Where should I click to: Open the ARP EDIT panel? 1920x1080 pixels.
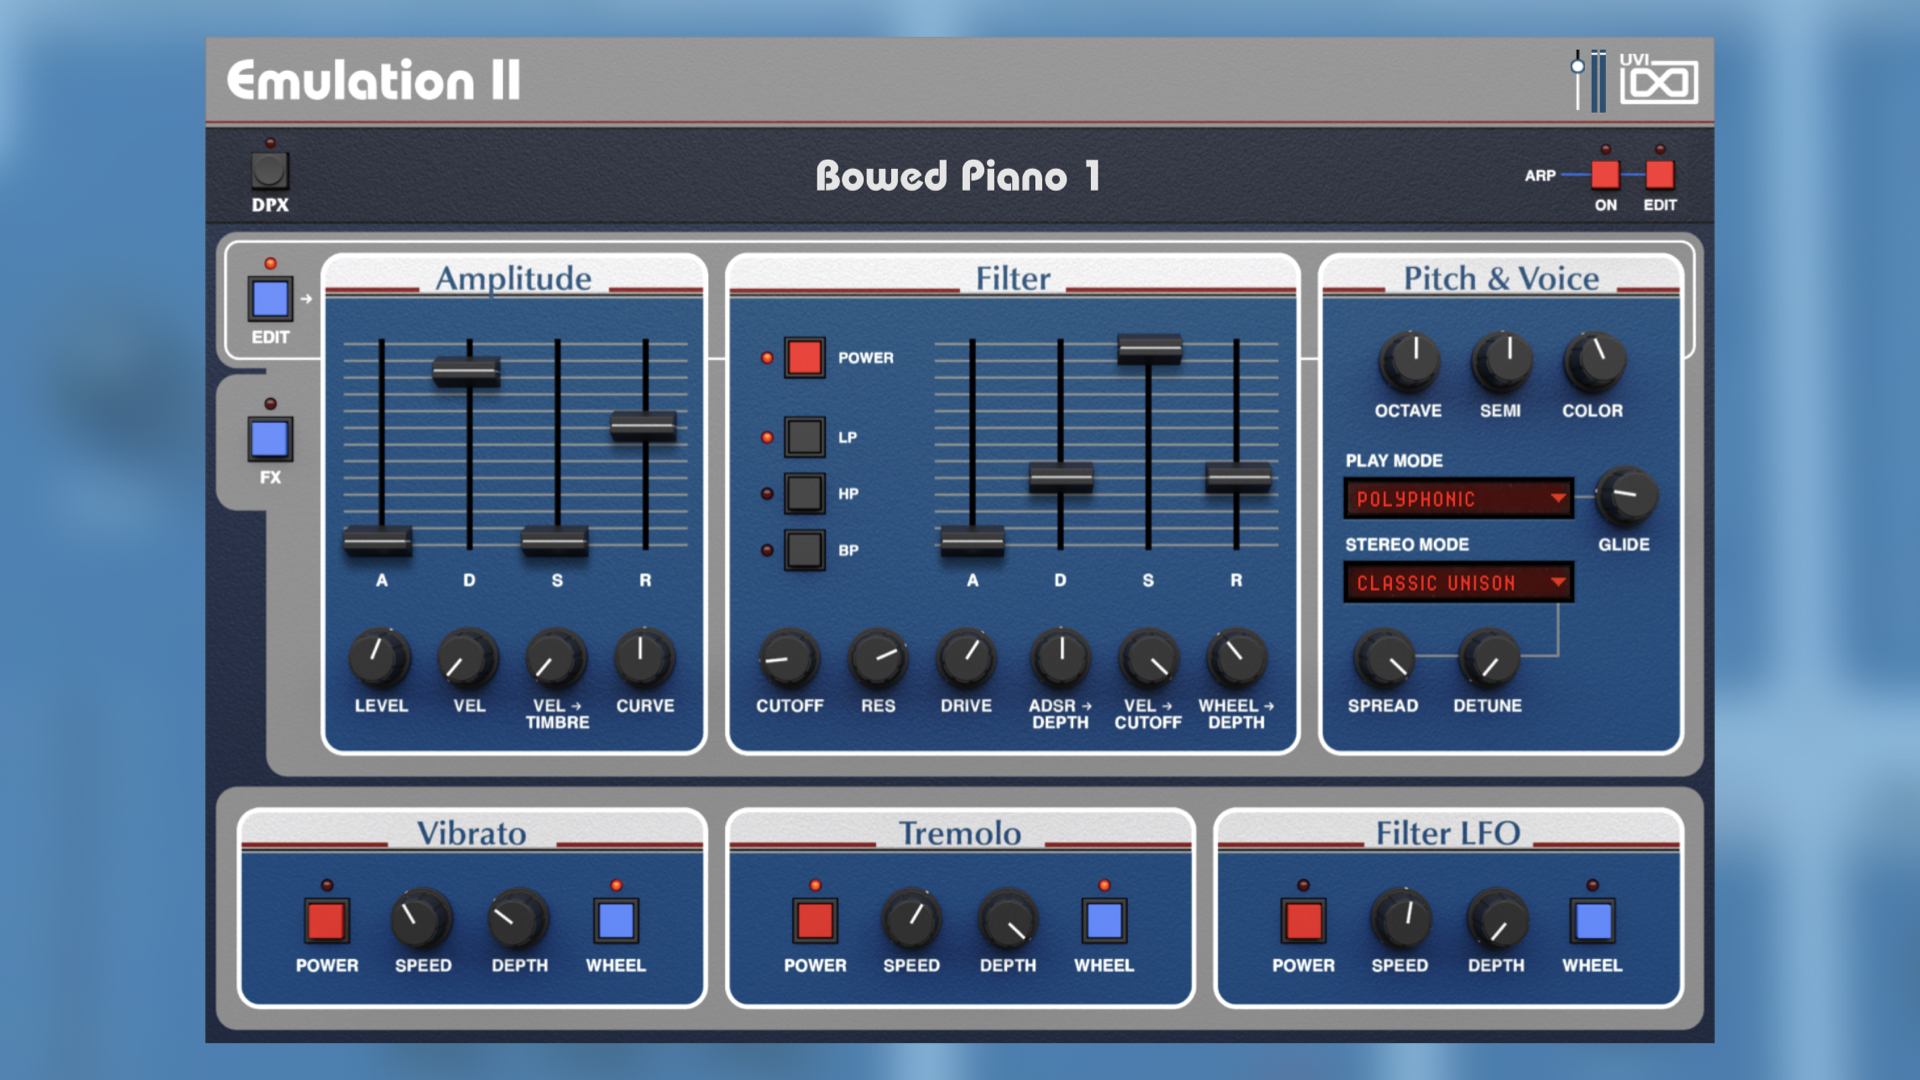(x=1660, y=174)
